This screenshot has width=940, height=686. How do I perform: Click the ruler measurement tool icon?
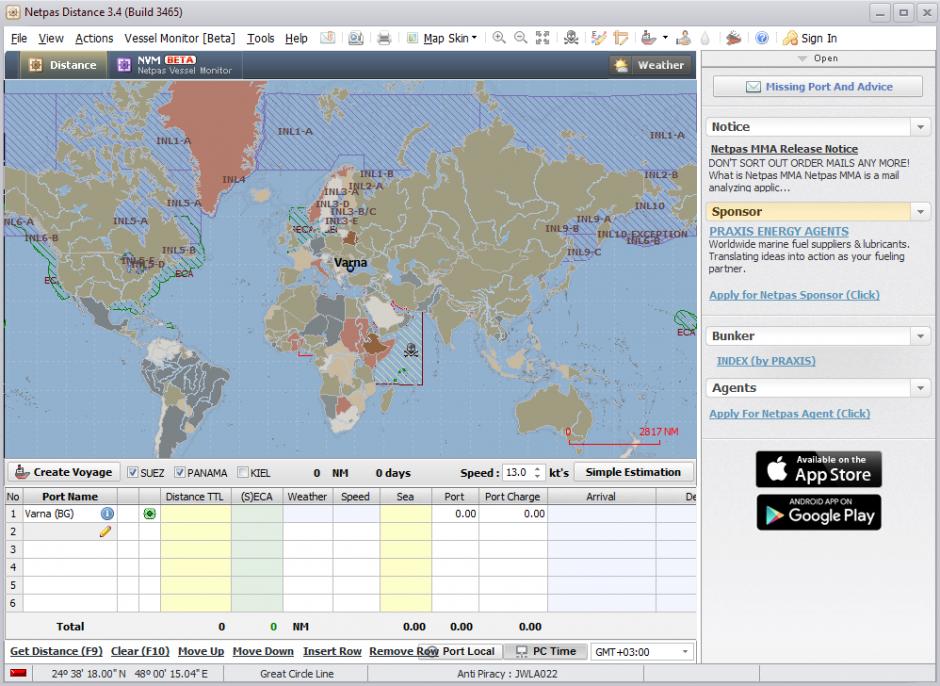tap(620, 38)
